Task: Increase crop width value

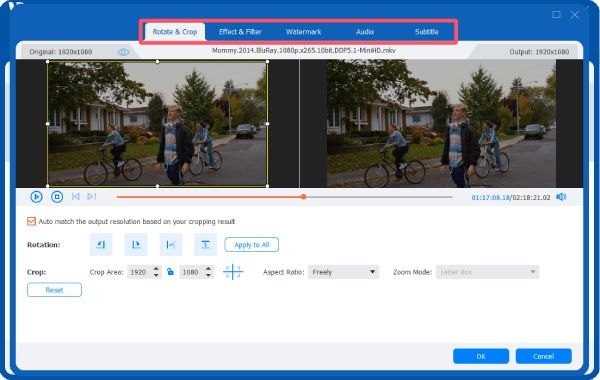Action: pos(156,269)
